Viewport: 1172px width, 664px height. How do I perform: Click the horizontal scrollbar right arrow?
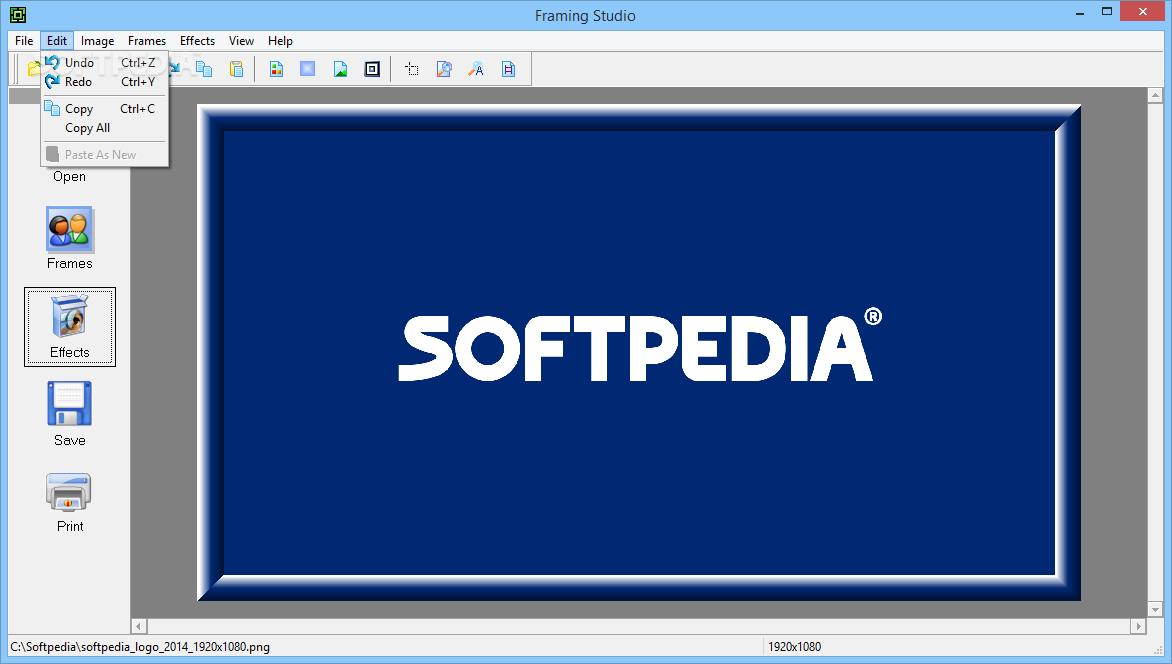1138,626
